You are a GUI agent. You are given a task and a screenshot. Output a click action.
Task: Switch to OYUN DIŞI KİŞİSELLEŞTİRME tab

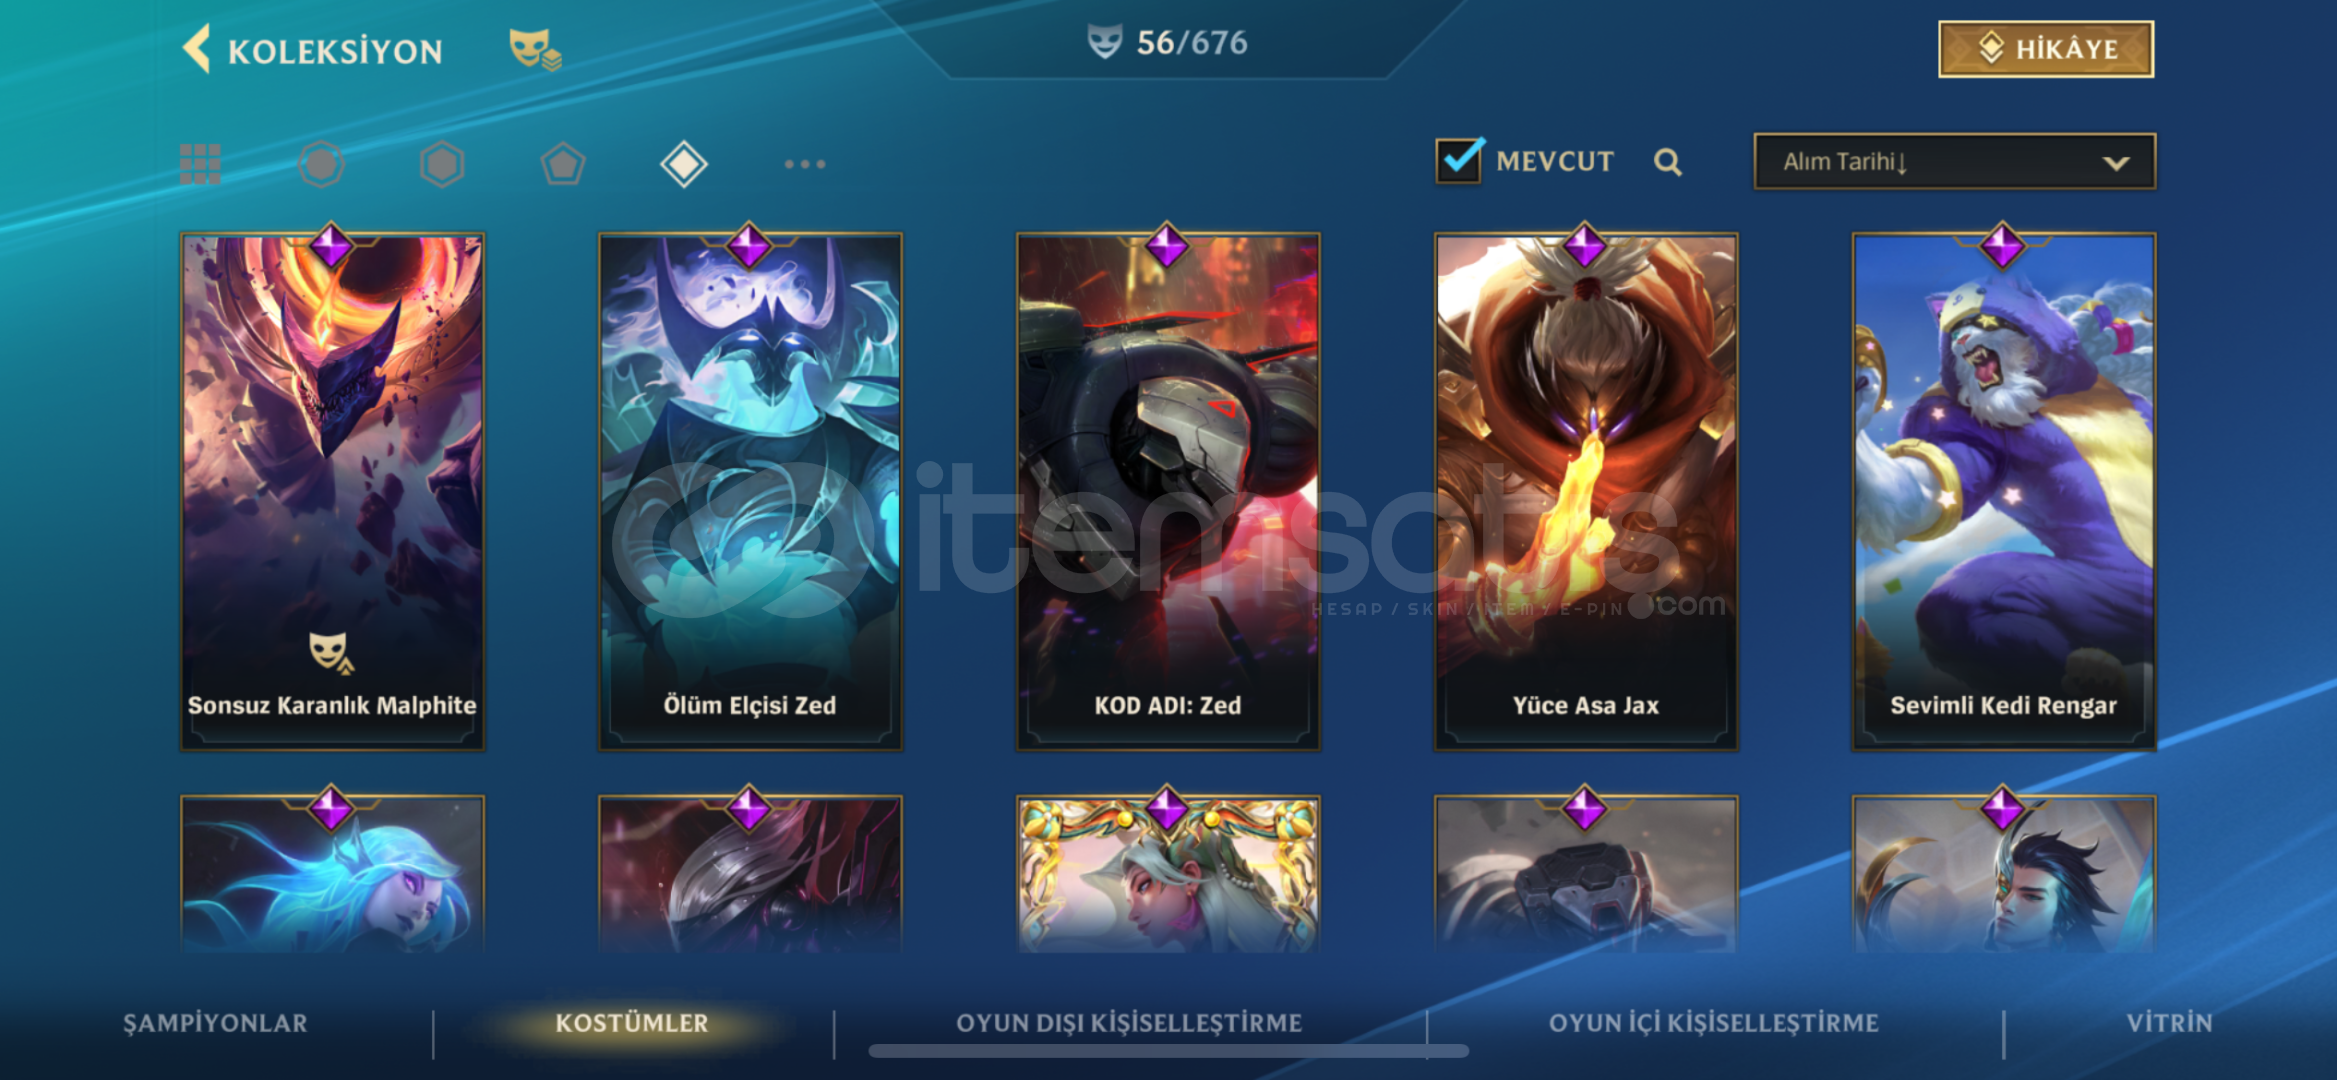click(x=1129, y=1023)
